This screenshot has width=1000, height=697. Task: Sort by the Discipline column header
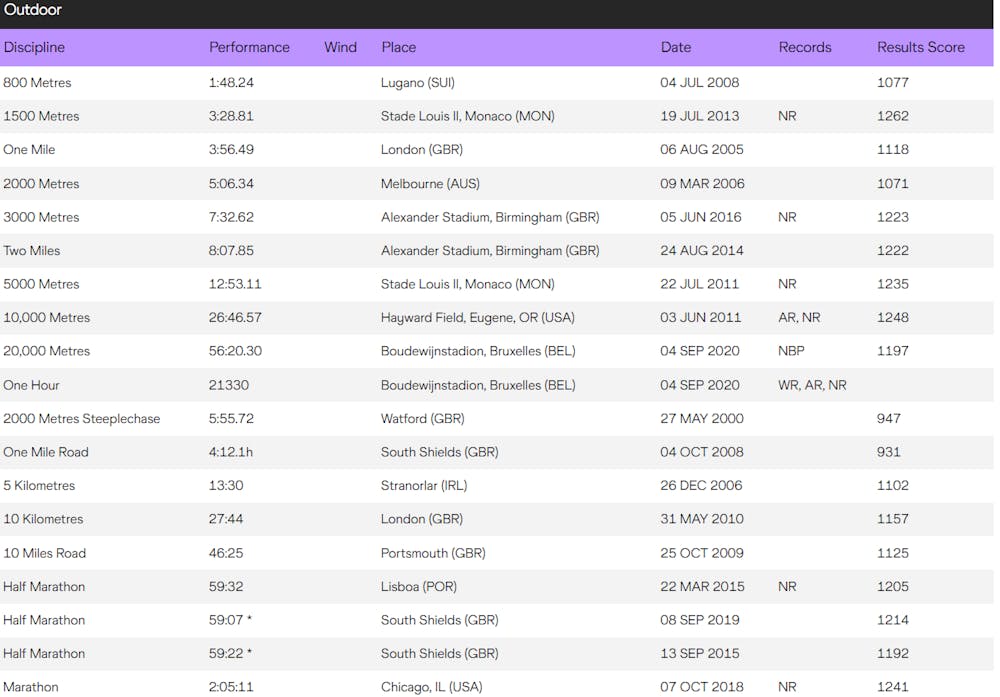34,47
